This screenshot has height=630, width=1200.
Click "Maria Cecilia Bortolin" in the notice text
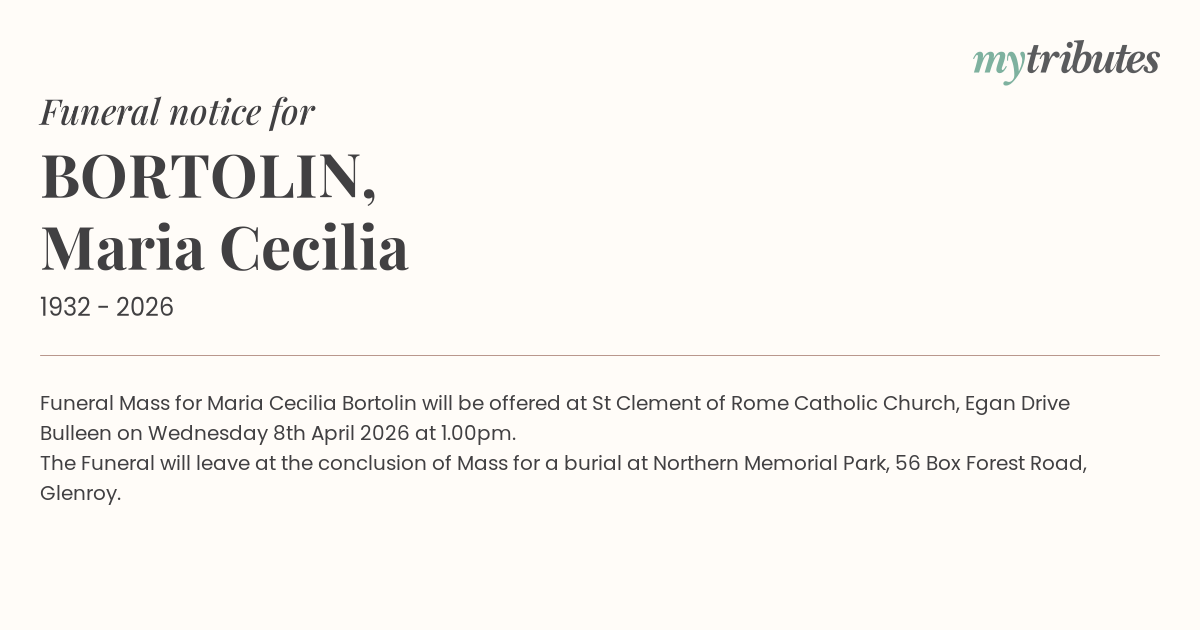click(x=311, y=404)
